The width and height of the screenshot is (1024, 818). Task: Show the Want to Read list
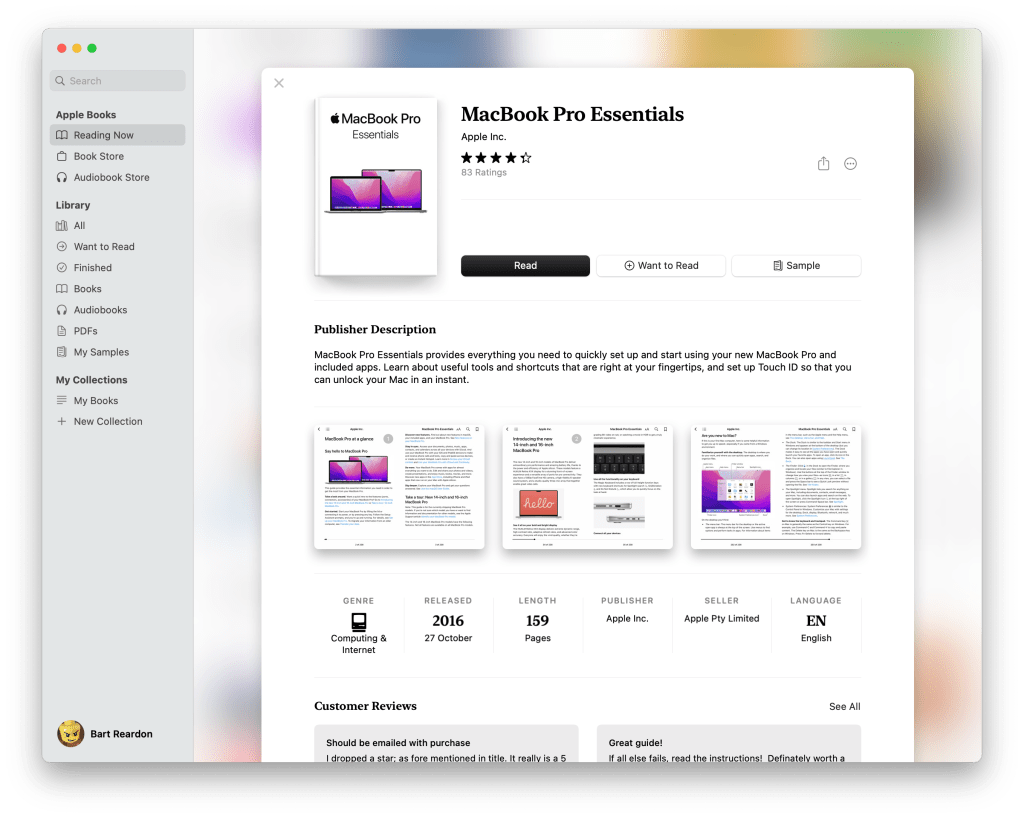coord(118,247)
